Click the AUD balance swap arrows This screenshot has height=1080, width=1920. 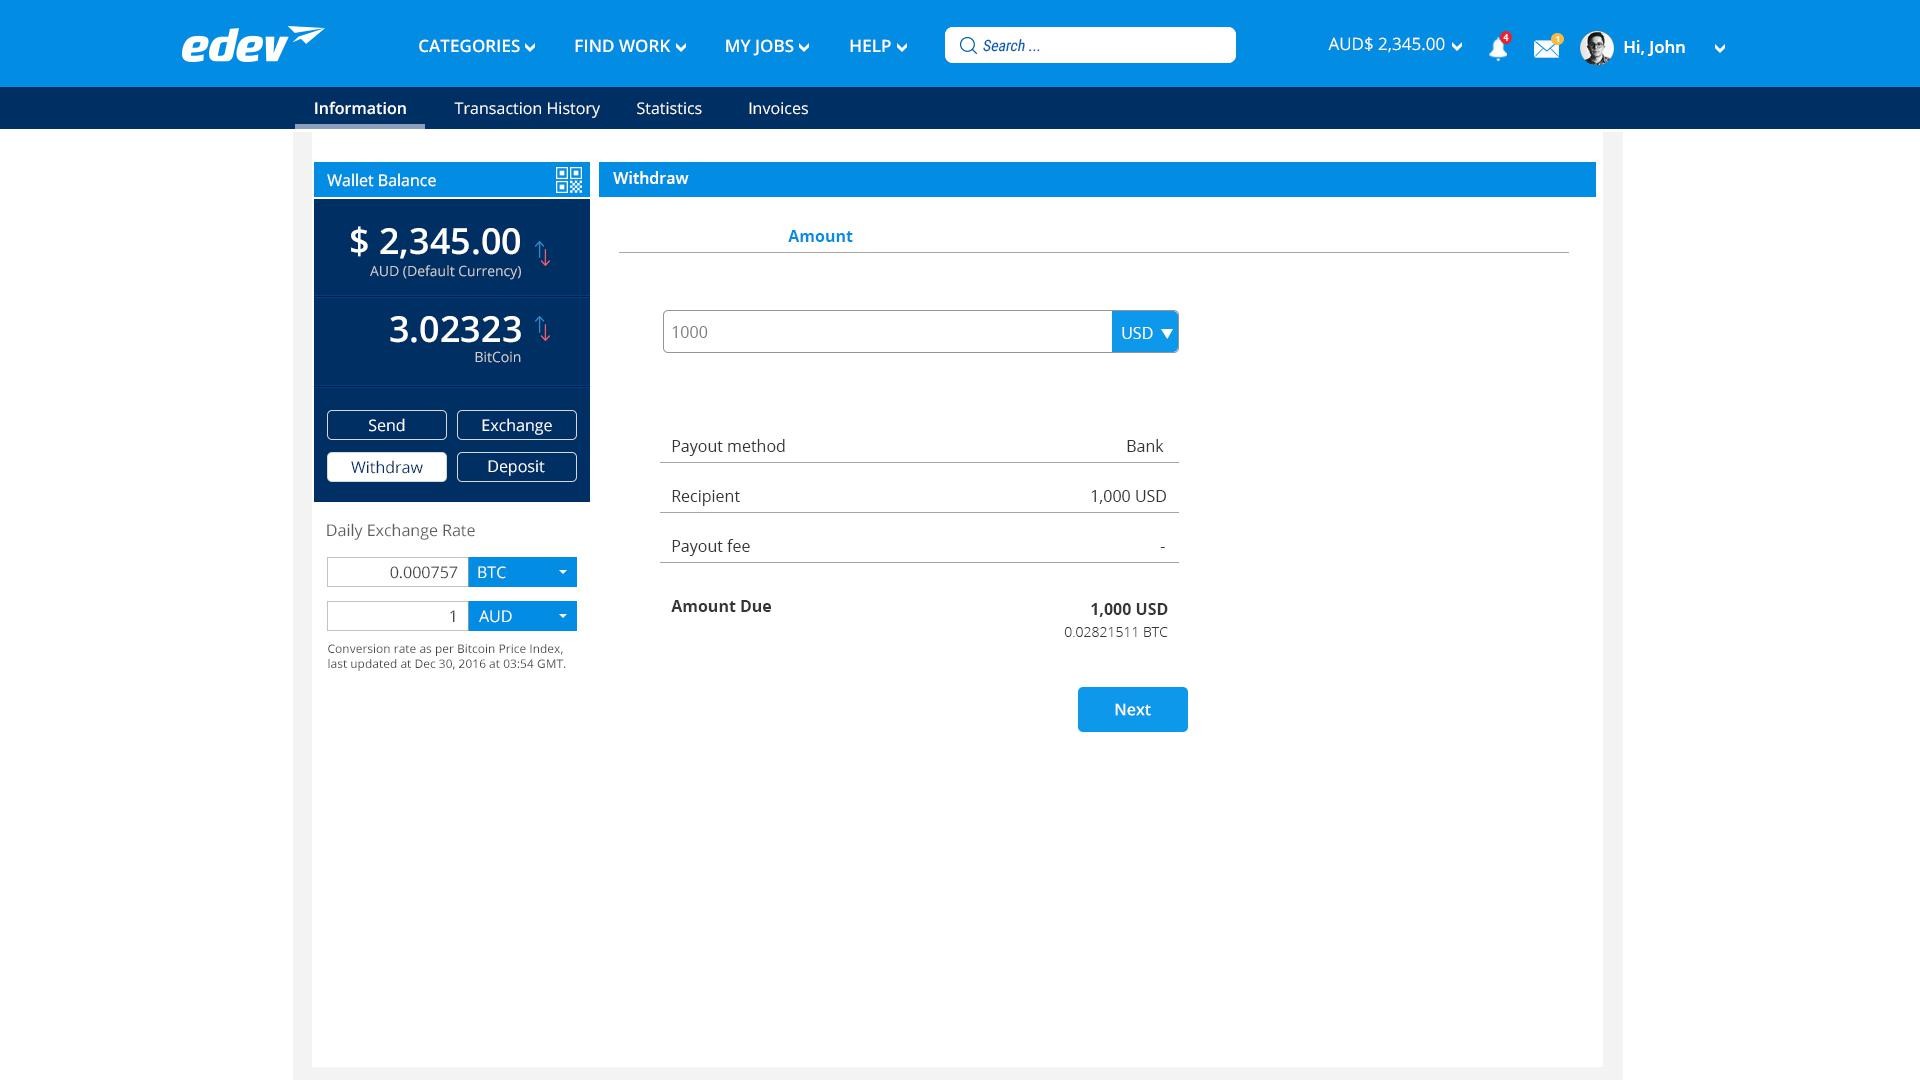pos(543,253)
